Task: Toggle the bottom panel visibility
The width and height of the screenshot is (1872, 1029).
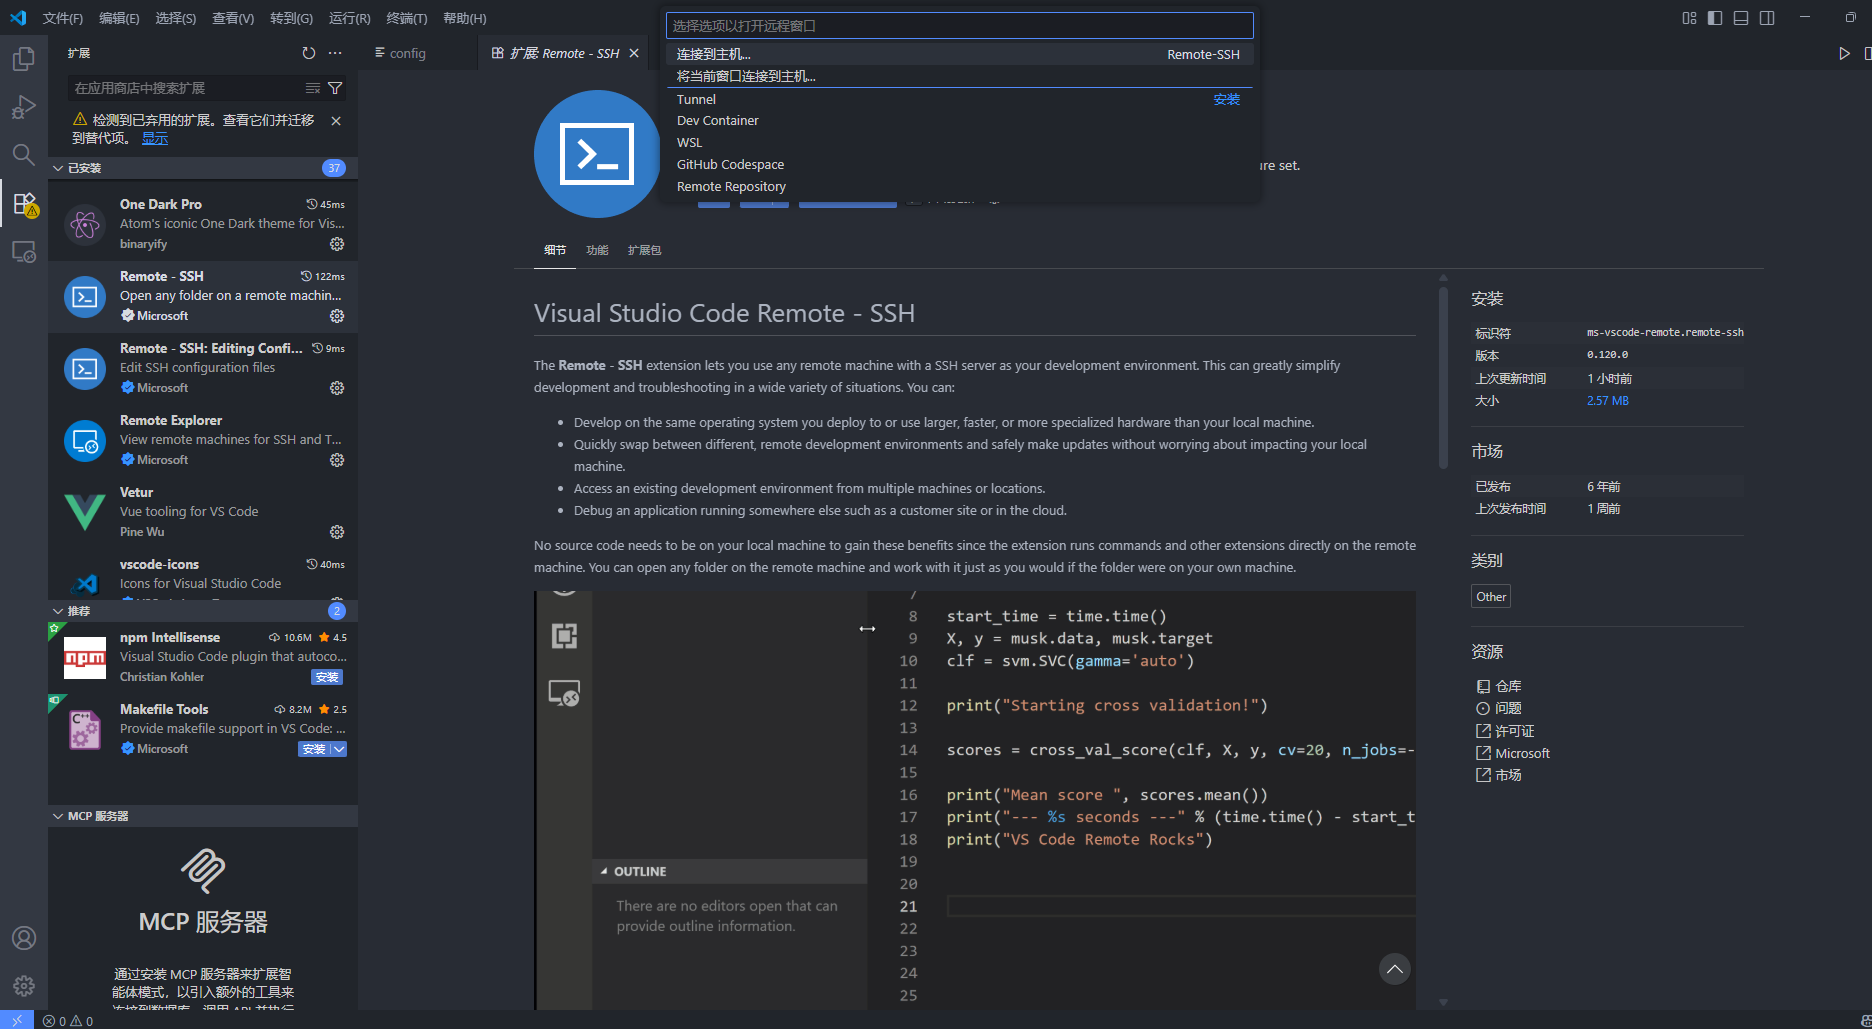Action: point(1741,17)
